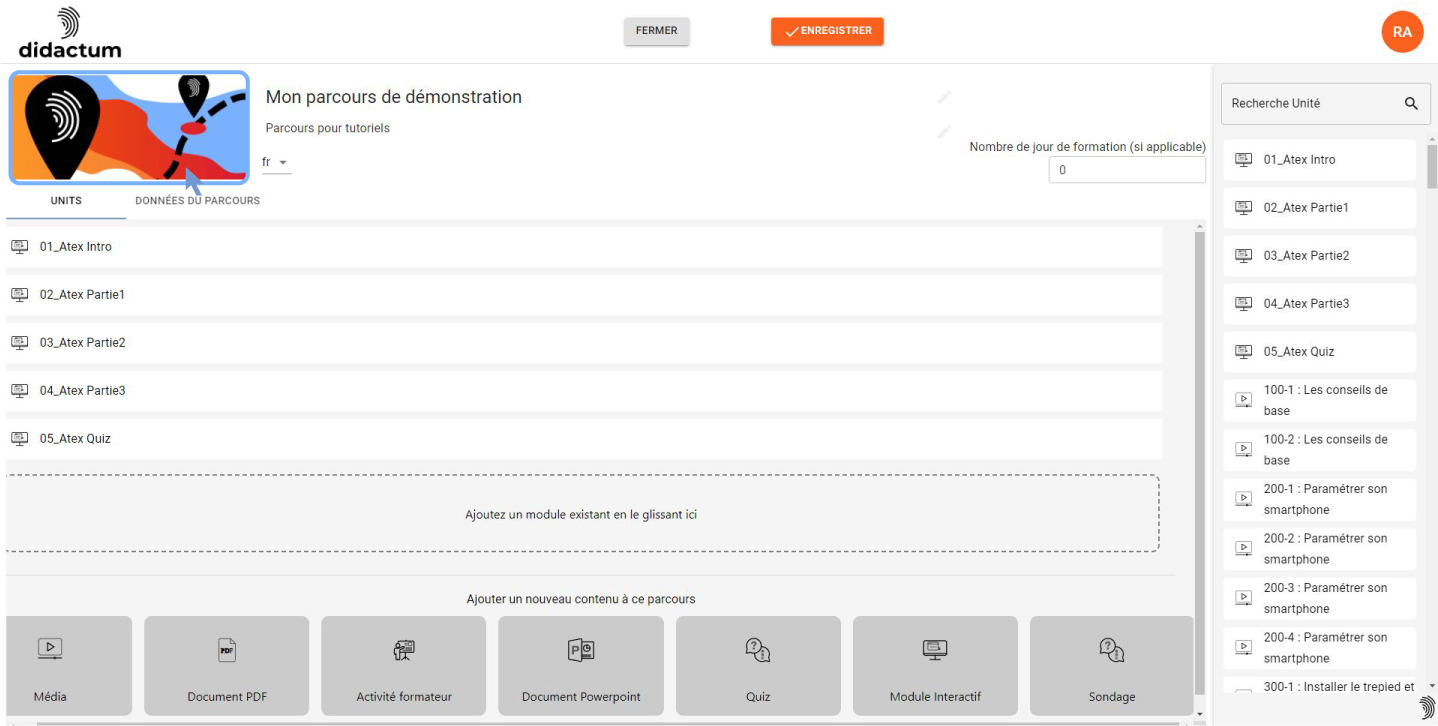Image resolution: width=1438 pixels, height=726 pixels.
Task: Click sidebar icon of 03_Atex Partie2 unit
Action: [1244, 256]
